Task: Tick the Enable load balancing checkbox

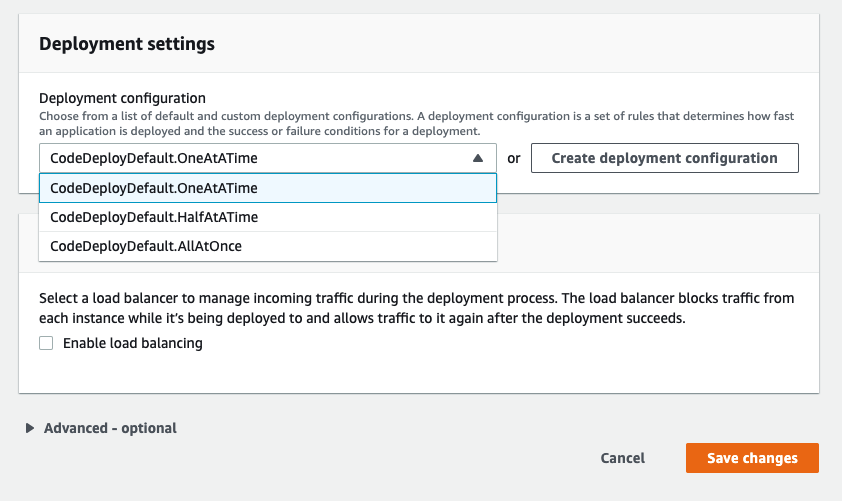Action: click(46, 343)
